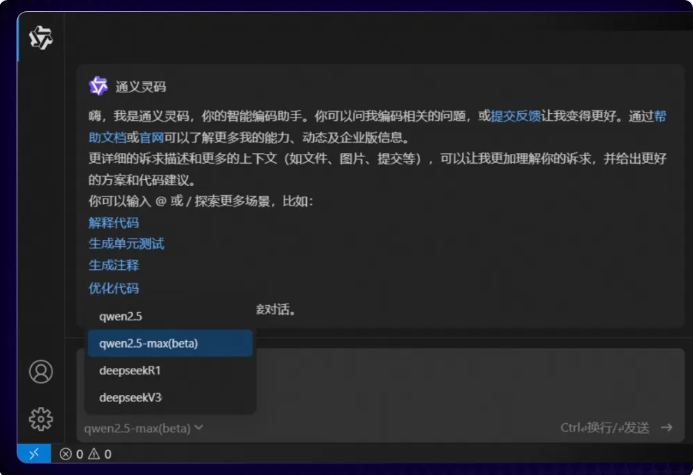The height and width of the screenshot is (475, 693).
Task: Open the Tongyi Lingma sidebar panel icon
Action: pyautogui.click(x=41, y=38)
